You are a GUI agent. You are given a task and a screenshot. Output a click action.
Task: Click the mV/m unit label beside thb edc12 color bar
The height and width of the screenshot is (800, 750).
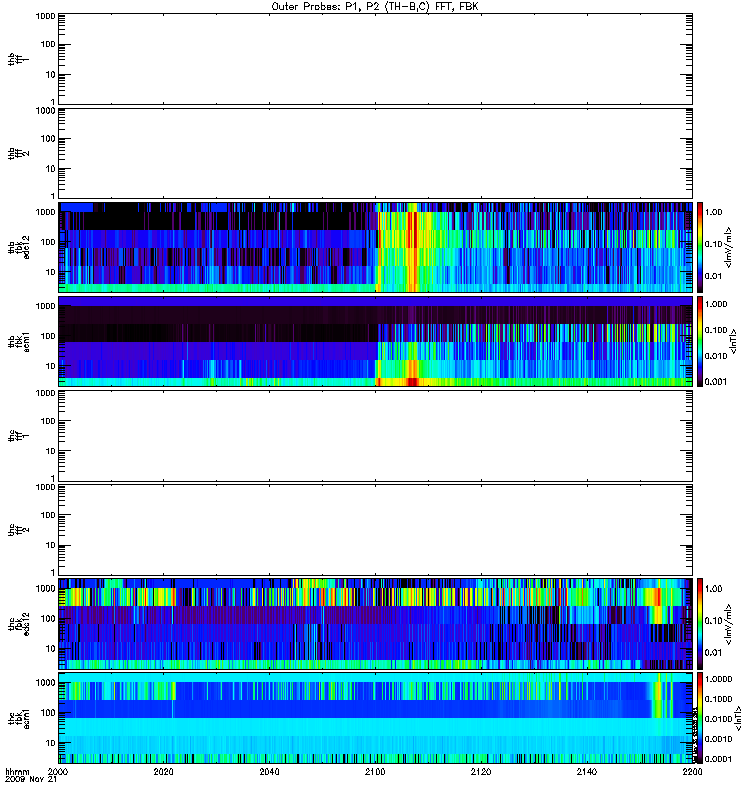click(729, 247)
